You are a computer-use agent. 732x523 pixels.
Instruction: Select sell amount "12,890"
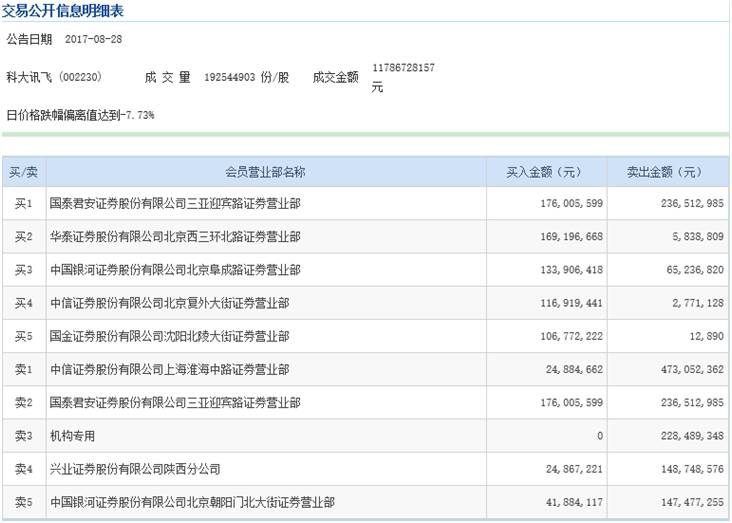pos(707,336)
